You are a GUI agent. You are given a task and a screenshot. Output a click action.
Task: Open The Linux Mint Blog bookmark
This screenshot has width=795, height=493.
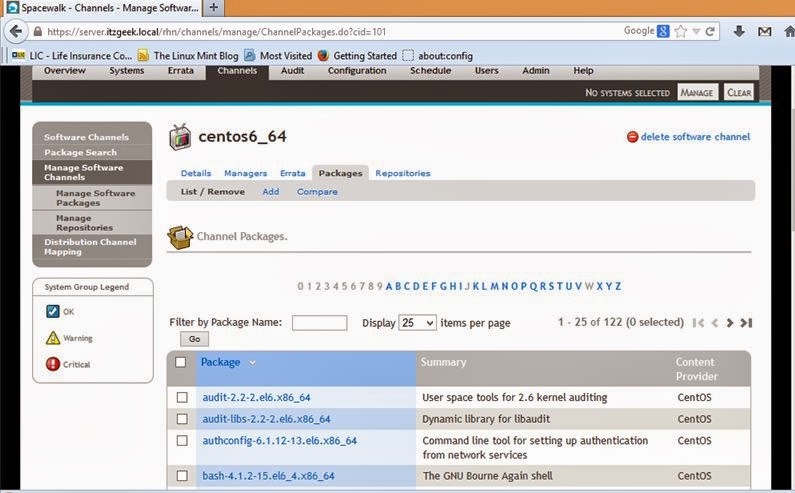pyautogui.click(x=188, y=56)
